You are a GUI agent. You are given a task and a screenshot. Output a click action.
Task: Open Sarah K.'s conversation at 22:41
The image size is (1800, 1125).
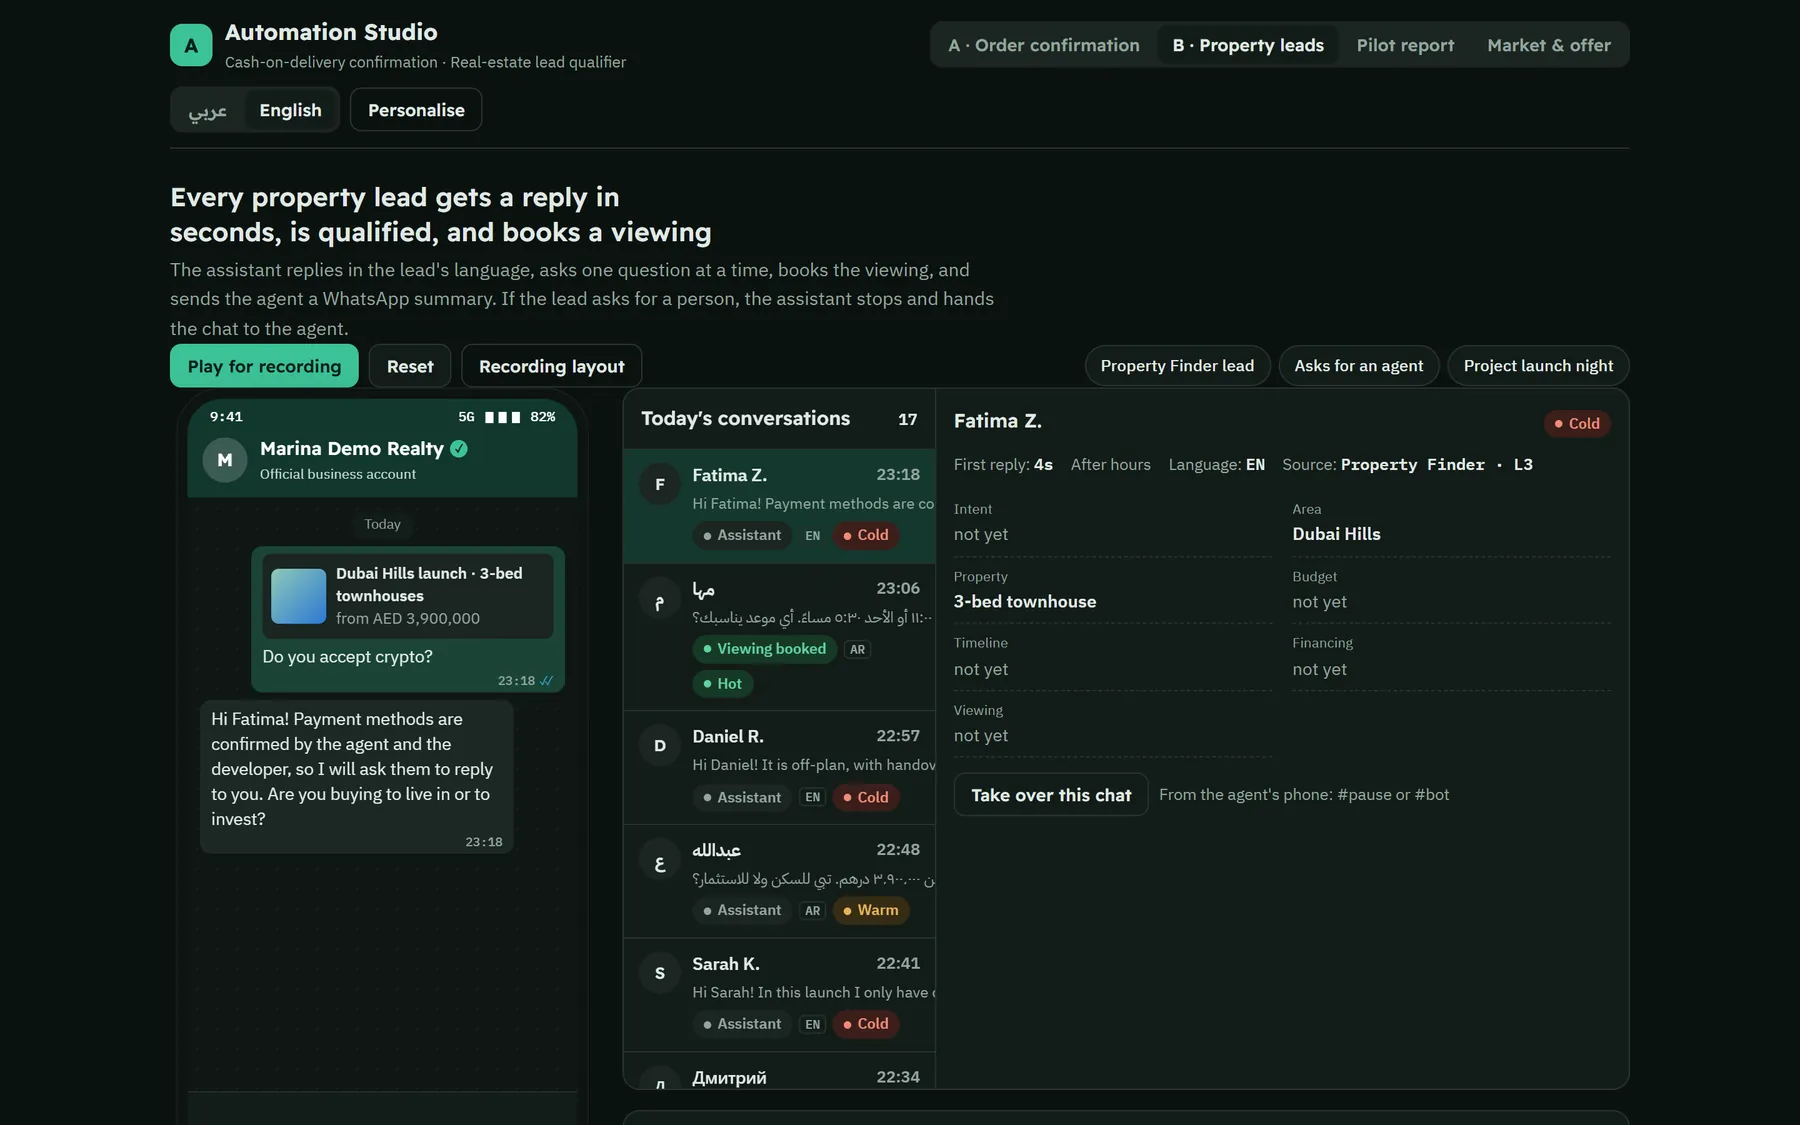pyautogui.click(x=779, y=994)
